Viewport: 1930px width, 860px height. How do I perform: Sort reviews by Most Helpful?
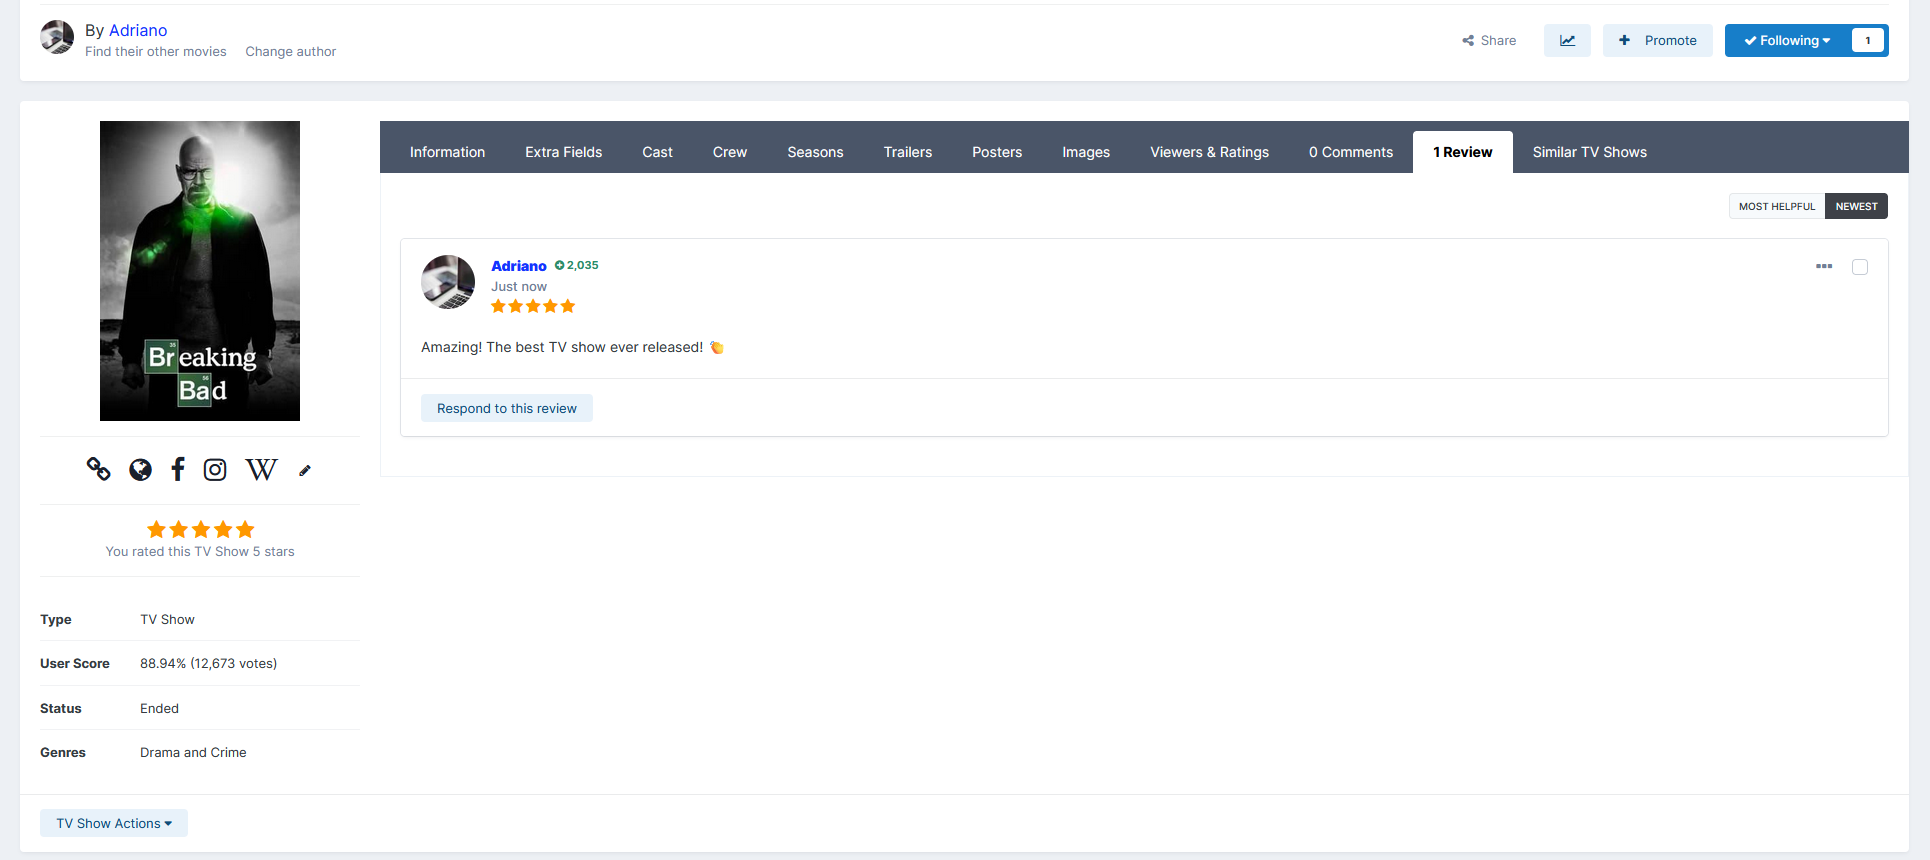(x=1777, y=206)
